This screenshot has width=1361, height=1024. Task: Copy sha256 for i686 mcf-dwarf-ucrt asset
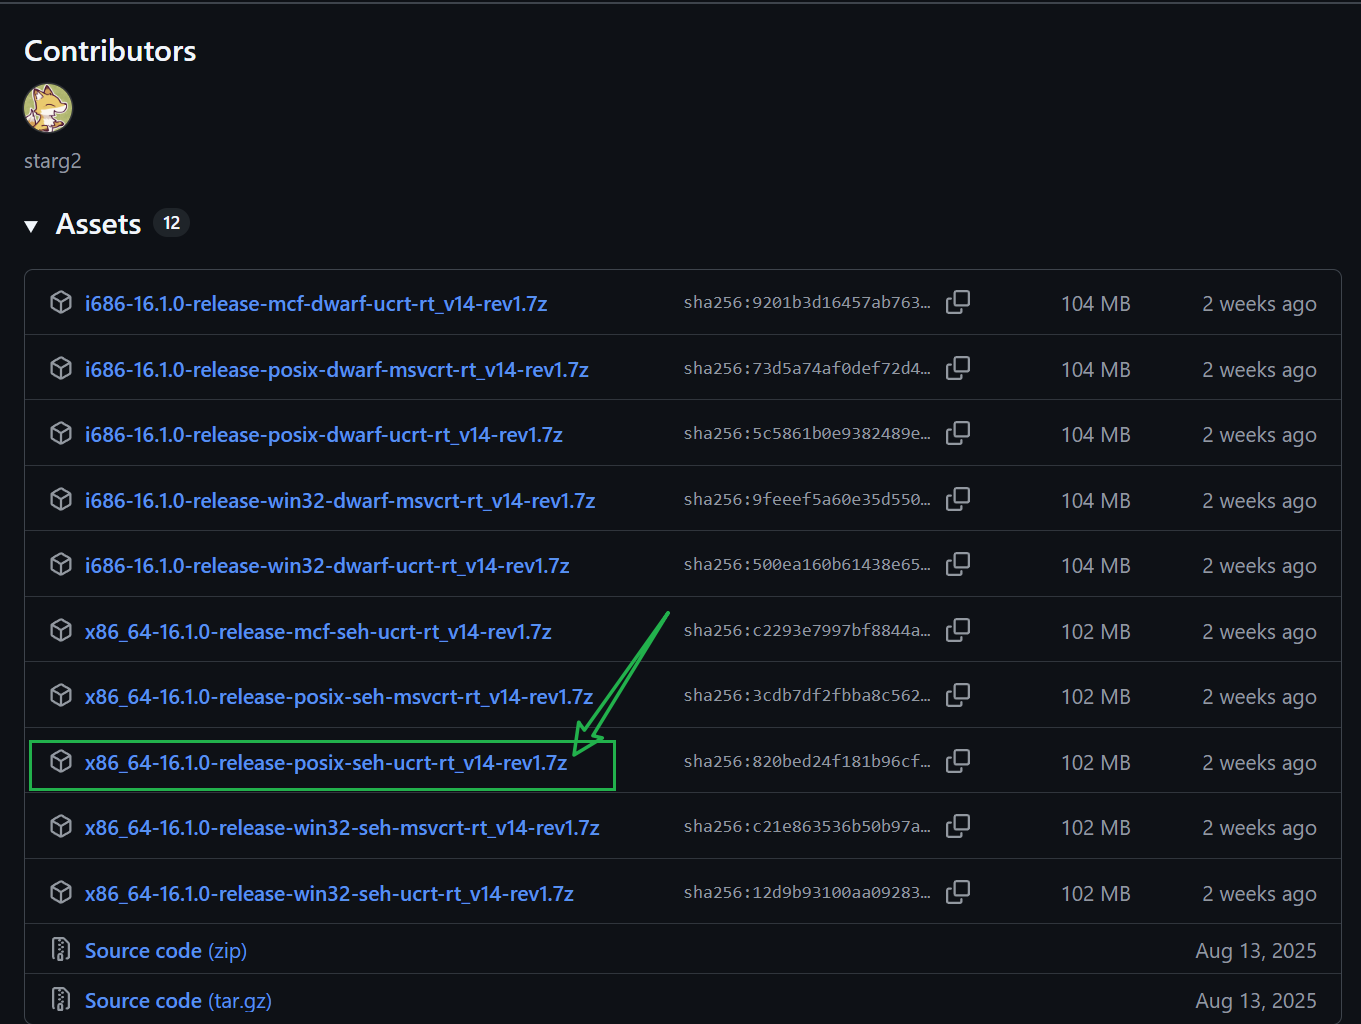tap(958, 302)
